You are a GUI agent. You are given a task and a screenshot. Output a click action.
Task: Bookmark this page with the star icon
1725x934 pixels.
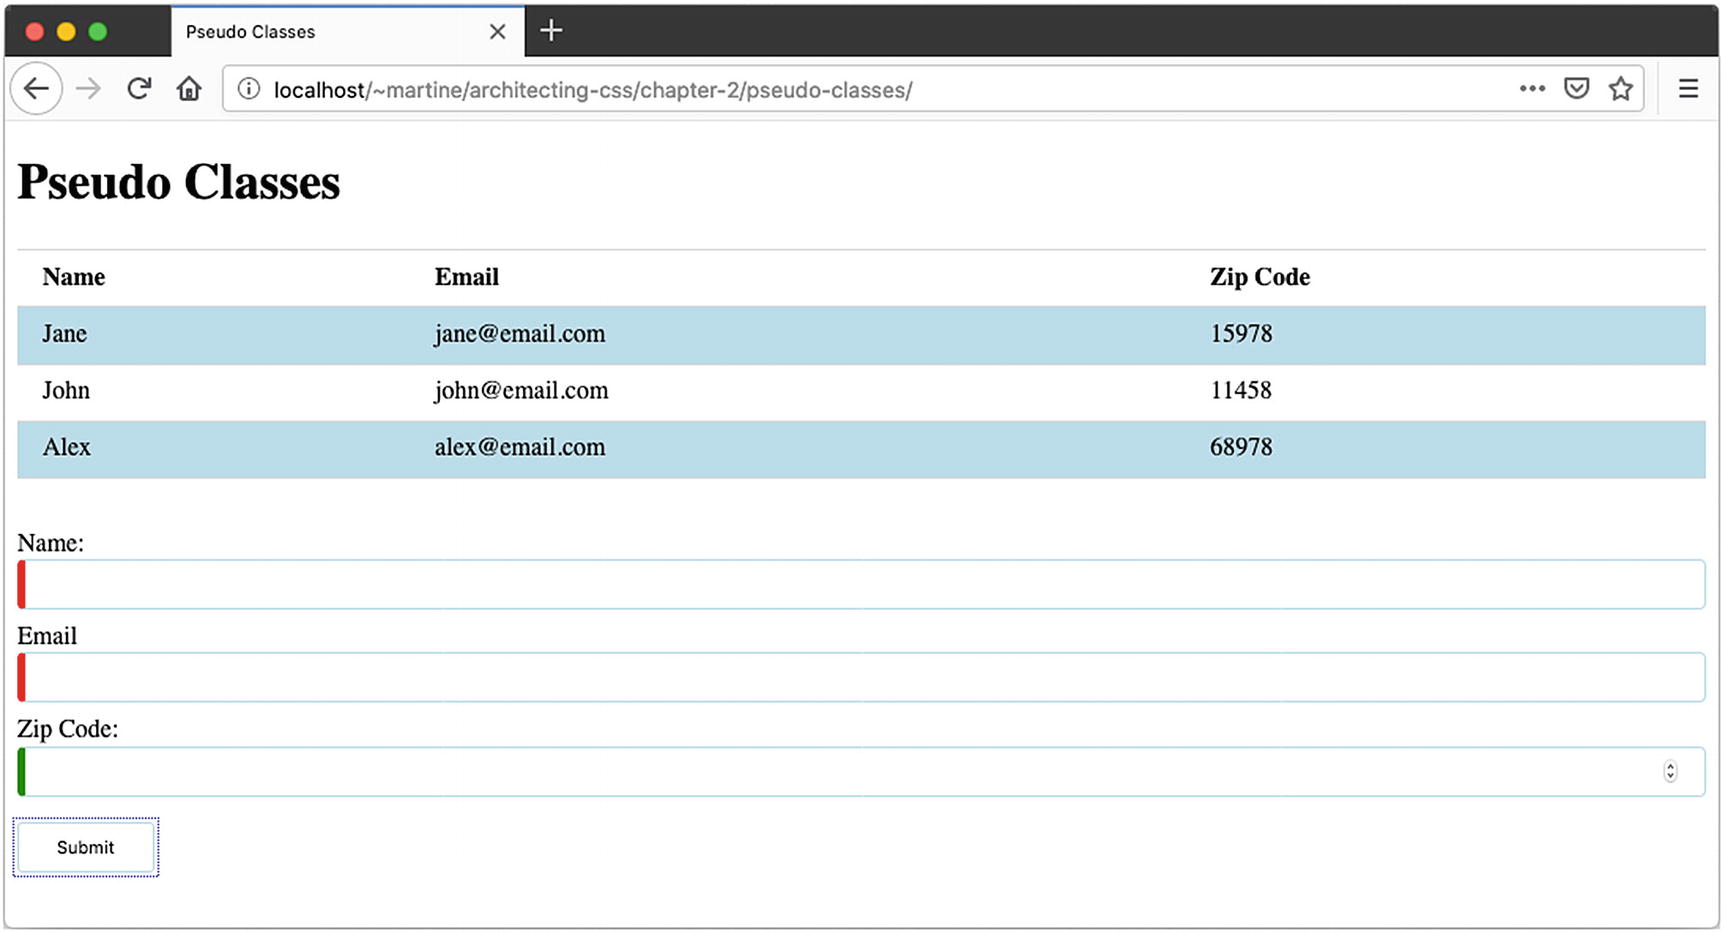(x=1621, y=89)
